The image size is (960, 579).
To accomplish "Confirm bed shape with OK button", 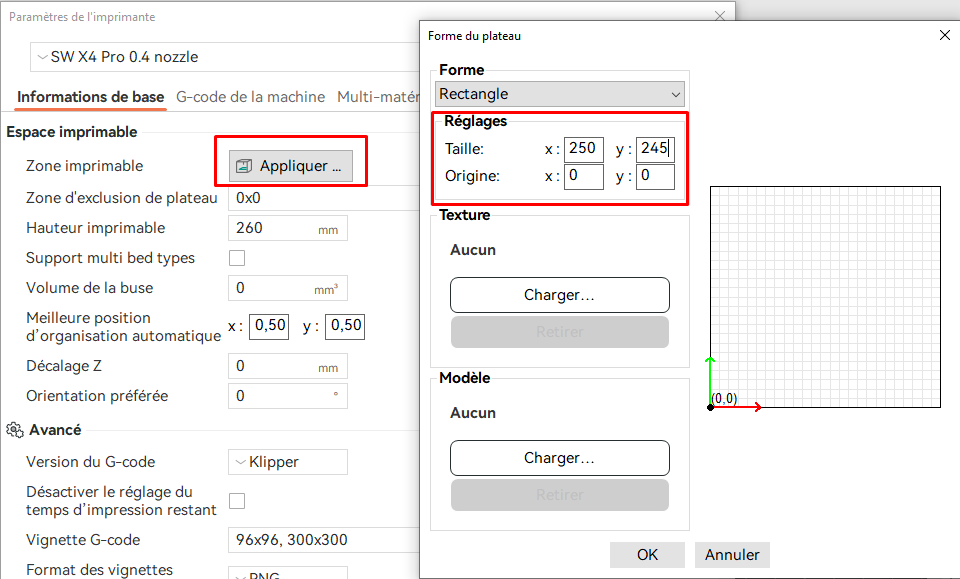I will point(647,555).
